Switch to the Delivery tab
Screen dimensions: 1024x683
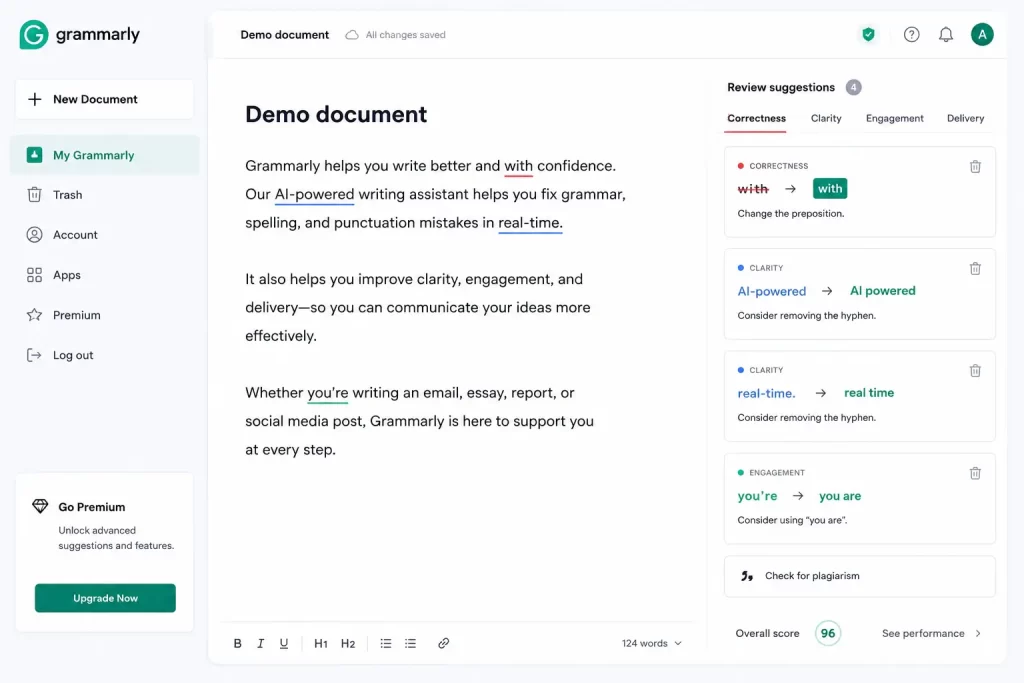965,118
